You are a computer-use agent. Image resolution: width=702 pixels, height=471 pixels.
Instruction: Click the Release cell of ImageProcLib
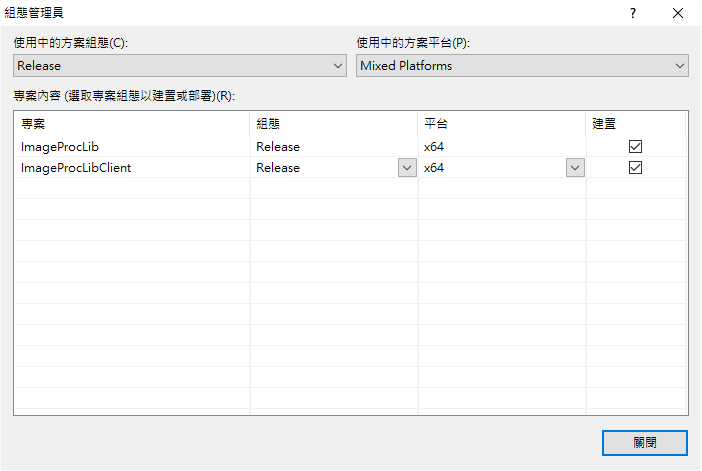coord(334,147)
